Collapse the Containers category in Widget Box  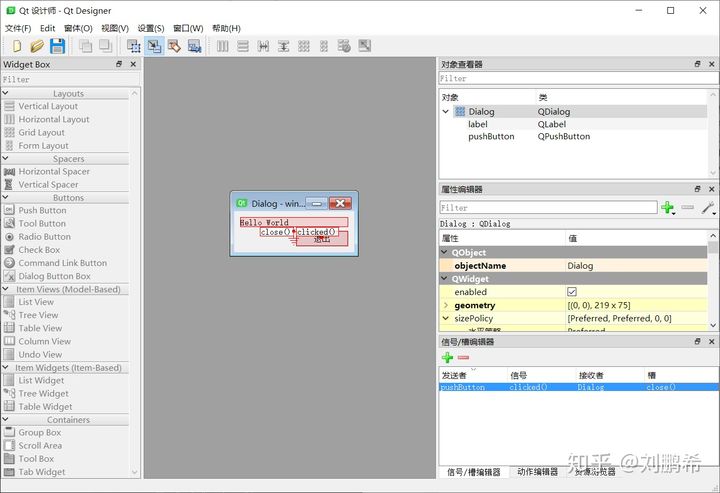pyautogui.click(x=6, y=420)
